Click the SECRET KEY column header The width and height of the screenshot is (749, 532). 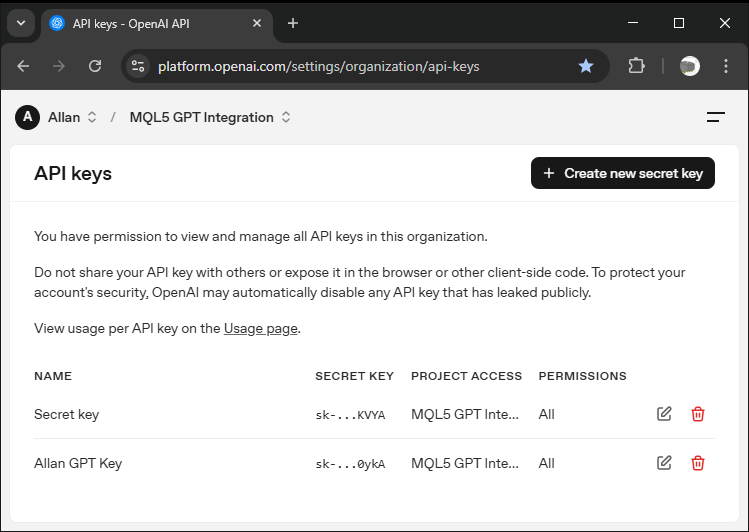pyautogui.click(x=354, y=376)
